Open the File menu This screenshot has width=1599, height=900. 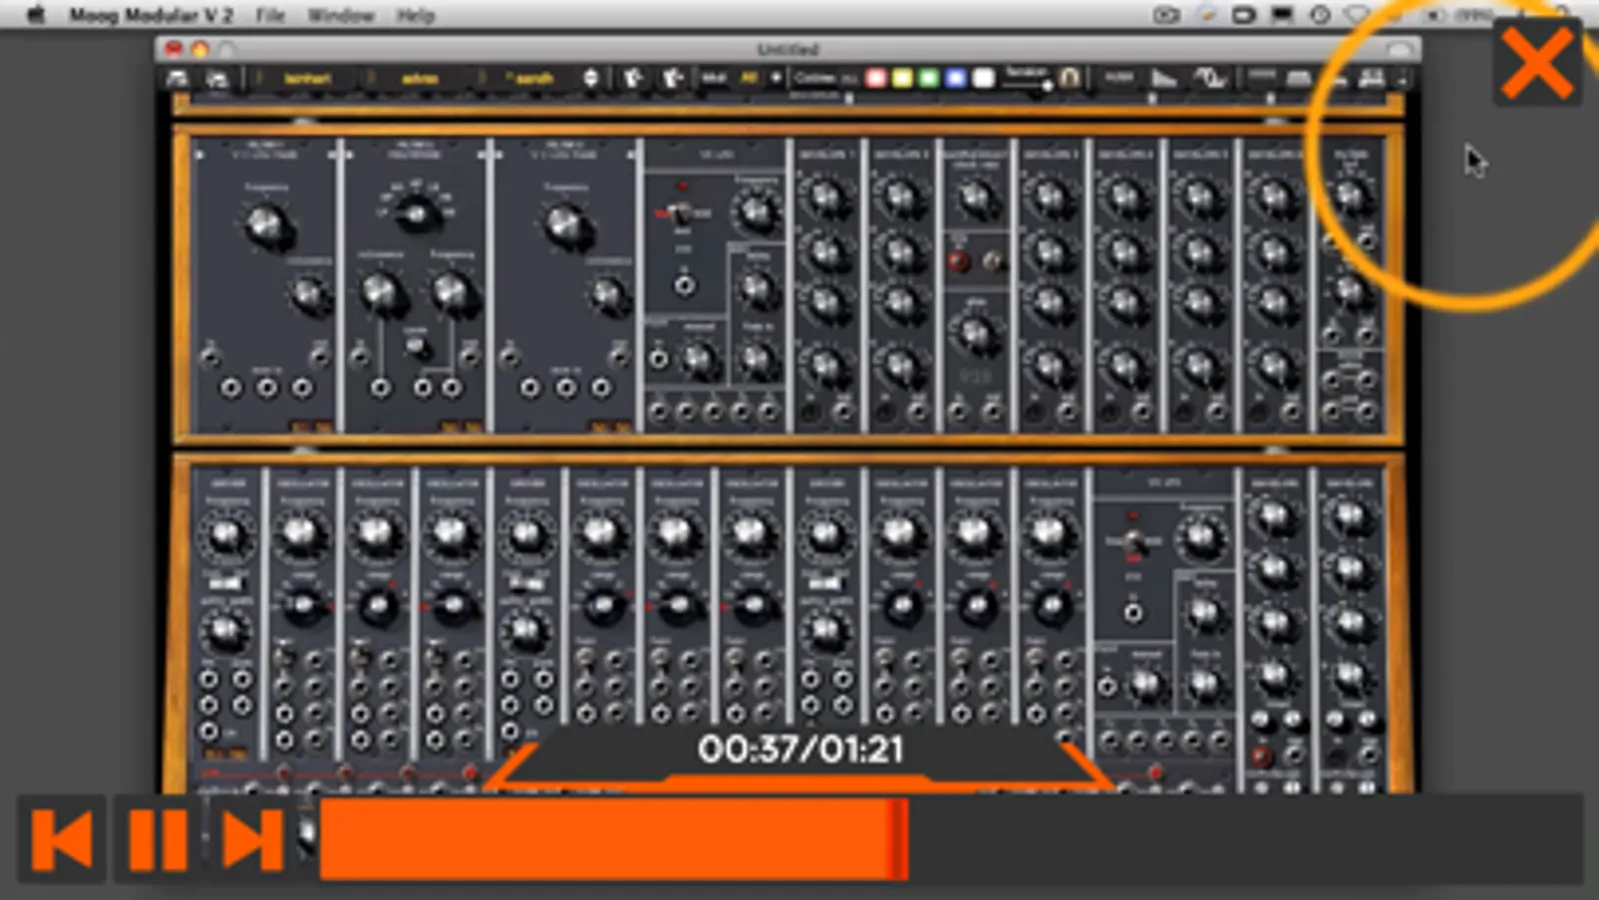[270, 15]
